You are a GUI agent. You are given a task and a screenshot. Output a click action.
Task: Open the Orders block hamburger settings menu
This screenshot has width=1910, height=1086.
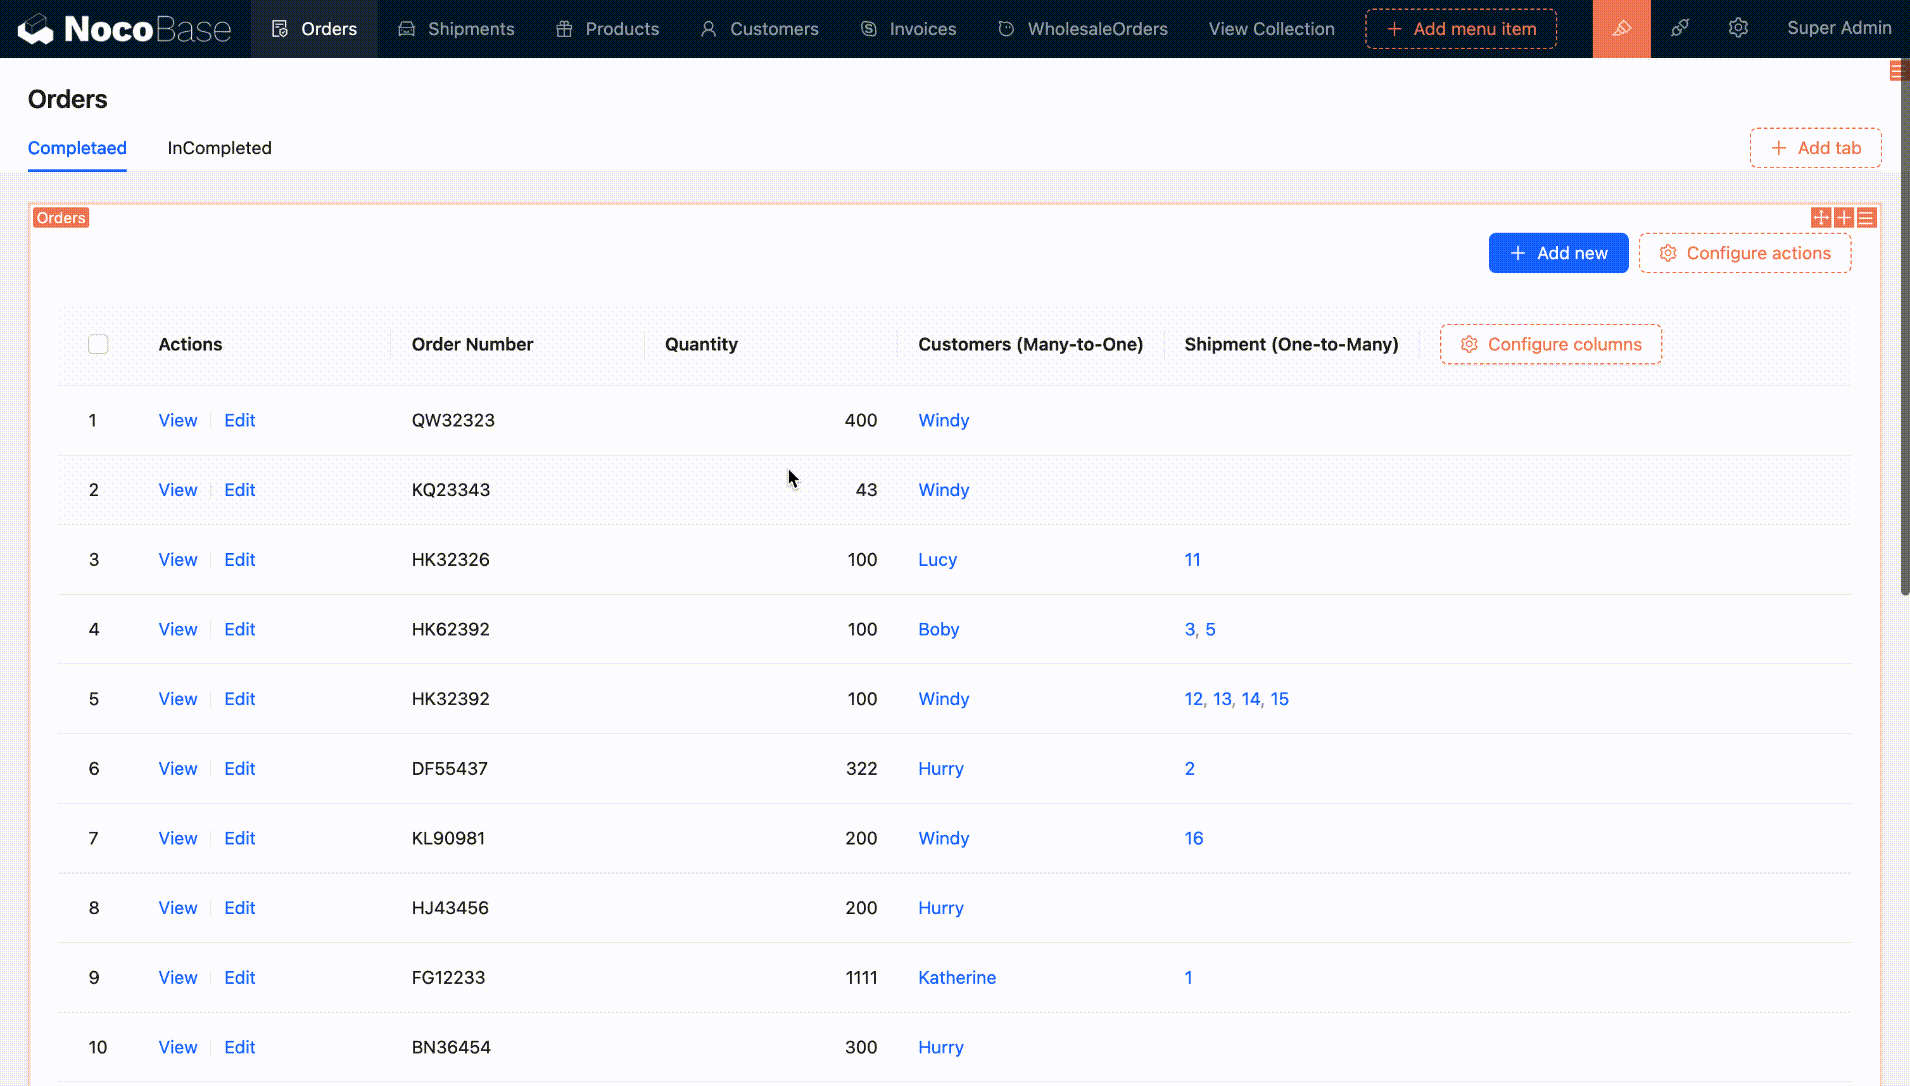click(x=1867, y=218)
